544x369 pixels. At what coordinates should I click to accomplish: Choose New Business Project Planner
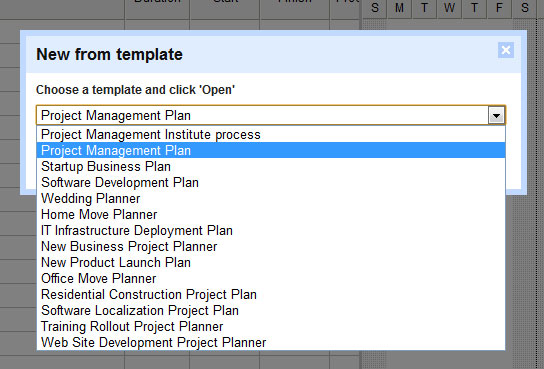(x=271, y=246)
